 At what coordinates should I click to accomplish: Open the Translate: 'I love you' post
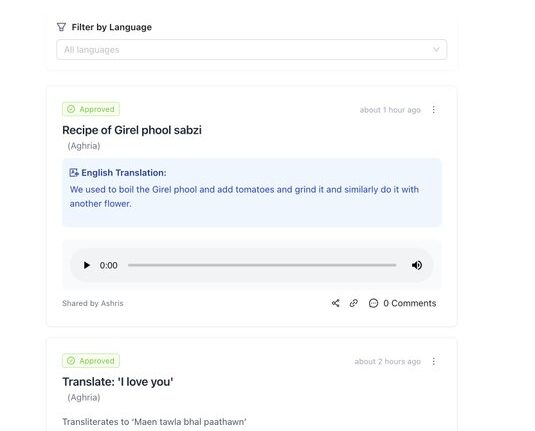[118, 382]
